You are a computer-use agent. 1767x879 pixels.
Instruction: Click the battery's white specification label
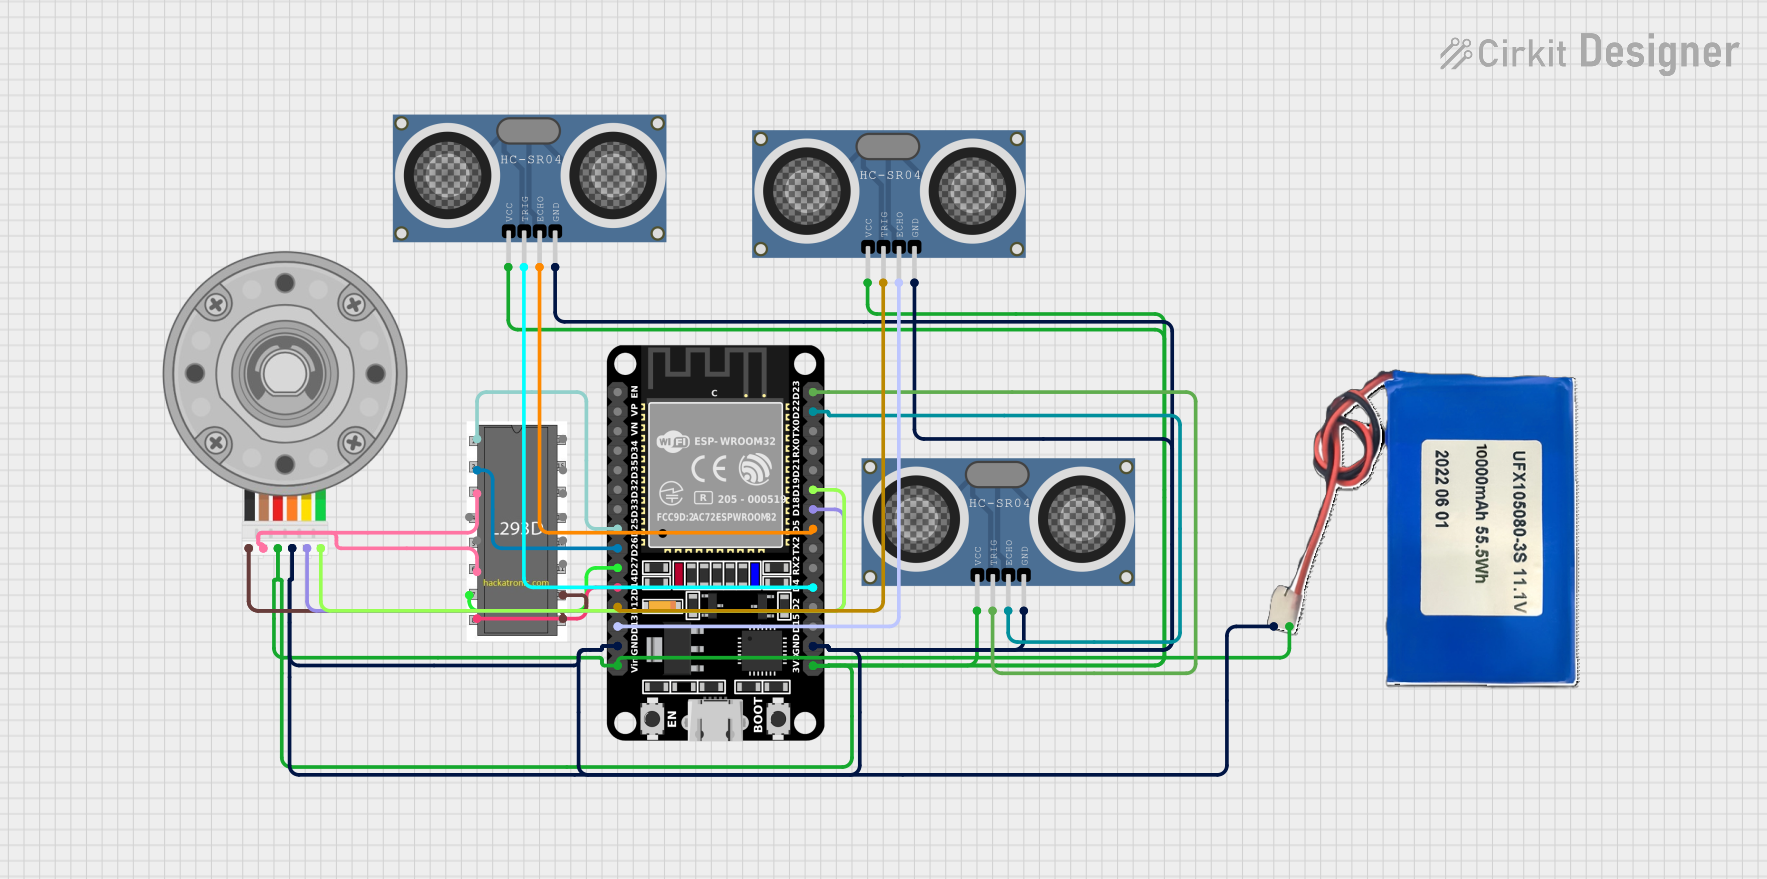click(1480, 527)
